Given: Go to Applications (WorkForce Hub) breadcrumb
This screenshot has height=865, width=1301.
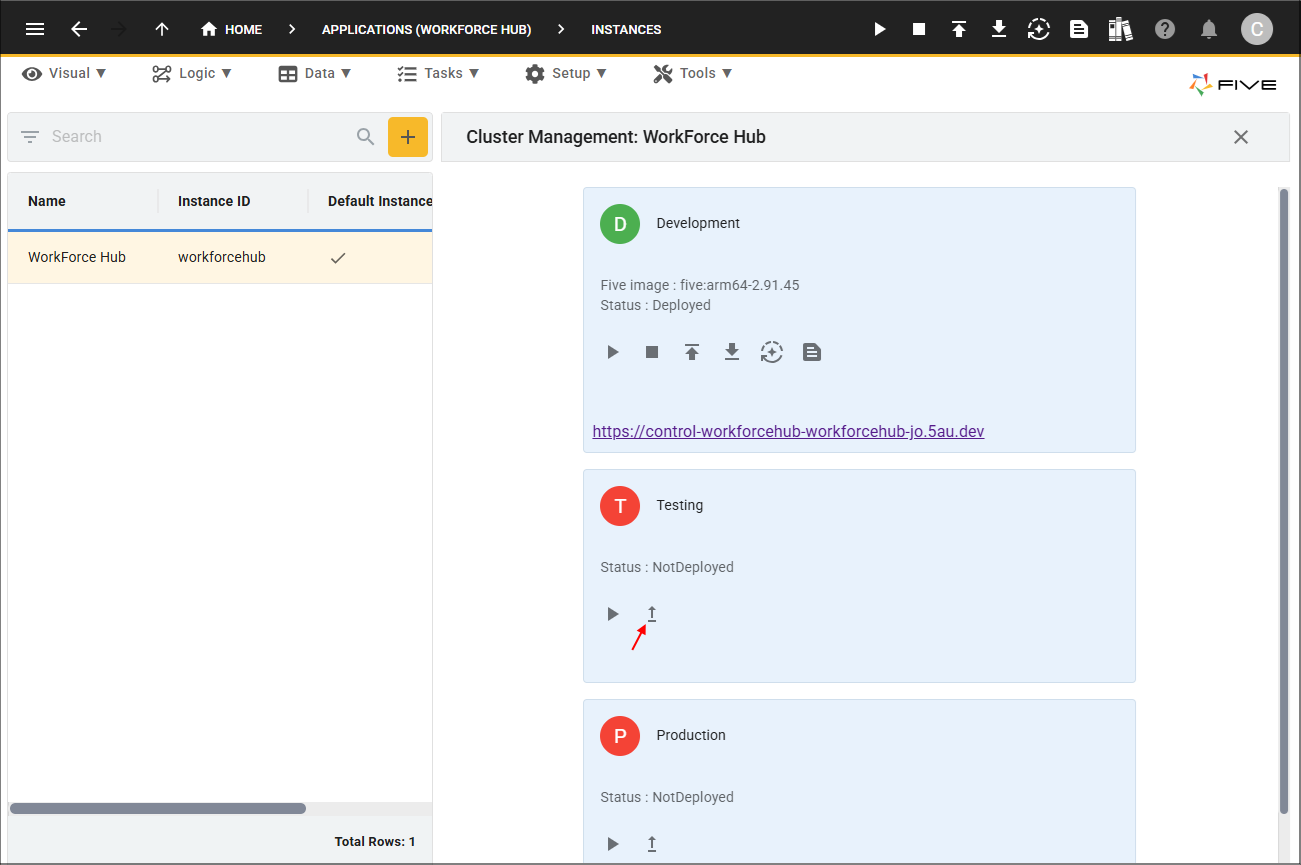Looking at the screenshot, I should click(427, 29).
